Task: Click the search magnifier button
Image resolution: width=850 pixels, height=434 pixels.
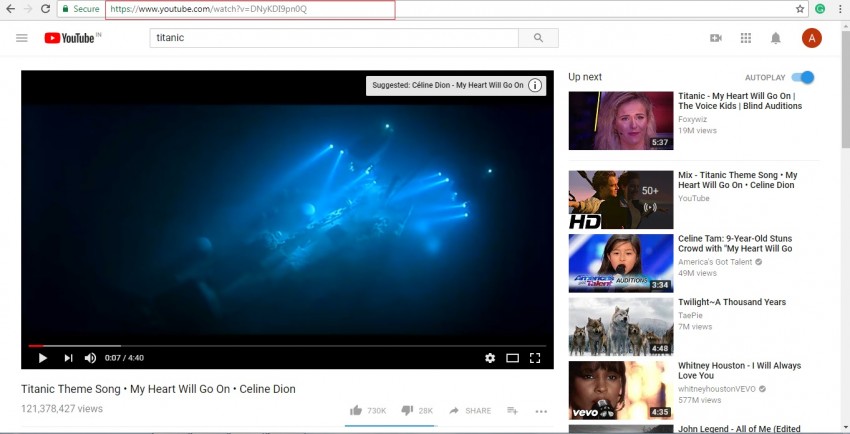Action: pyautogui.click(x=538, y=38)
